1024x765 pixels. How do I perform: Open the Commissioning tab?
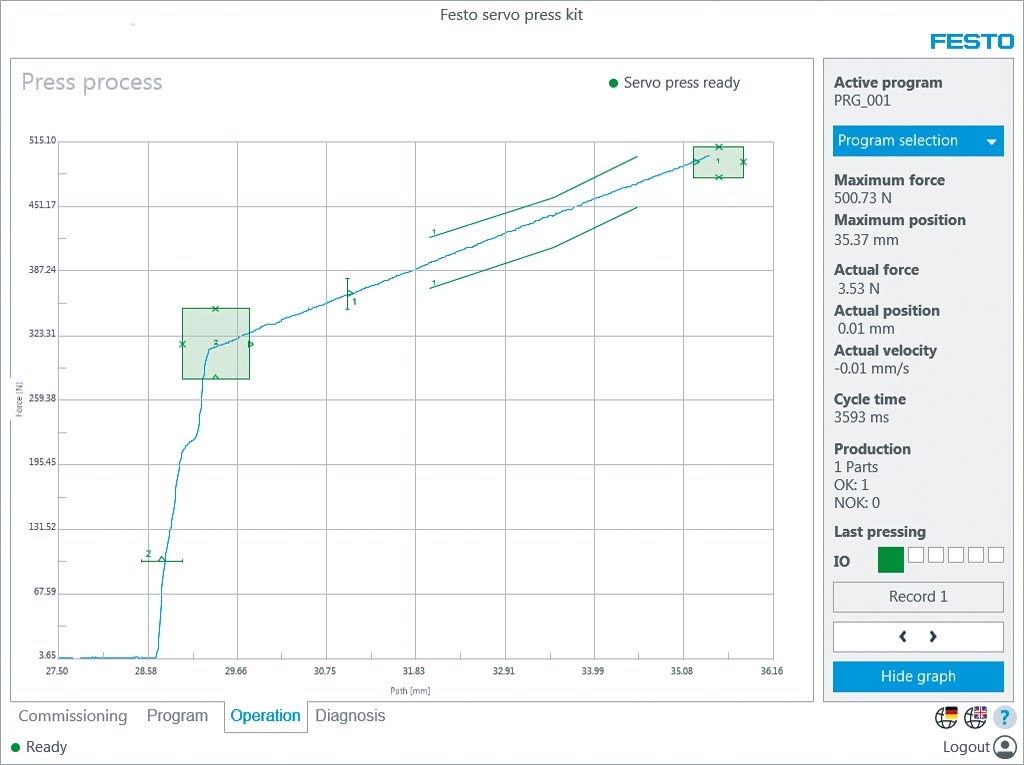[x=72, y=716]
